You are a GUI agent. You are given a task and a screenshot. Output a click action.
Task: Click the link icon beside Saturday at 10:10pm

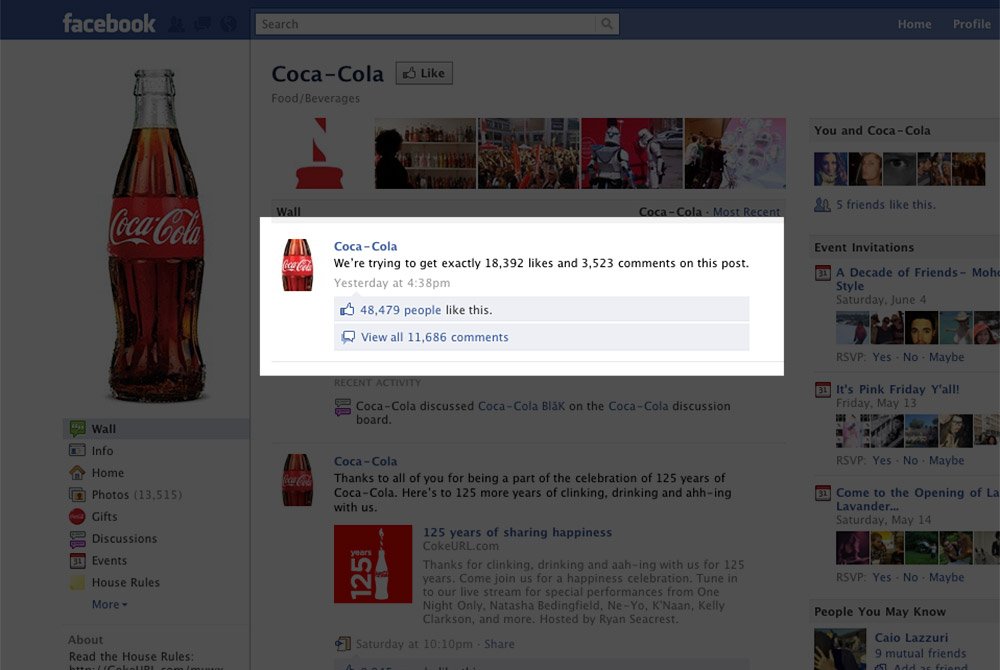tap(342, 644)
